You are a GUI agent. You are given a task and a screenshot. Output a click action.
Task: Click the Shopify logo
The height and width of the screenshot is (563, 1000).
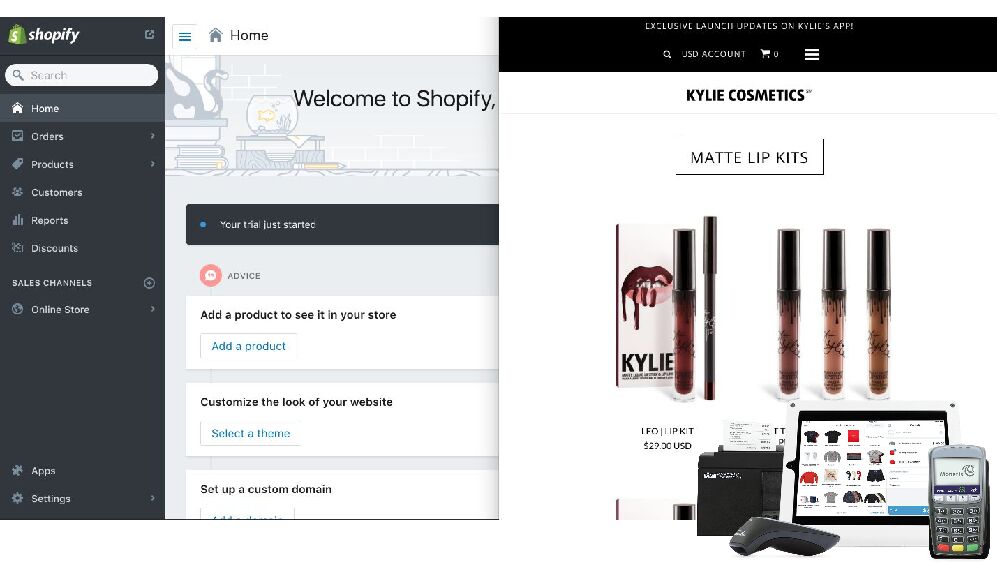click(44, 34)
